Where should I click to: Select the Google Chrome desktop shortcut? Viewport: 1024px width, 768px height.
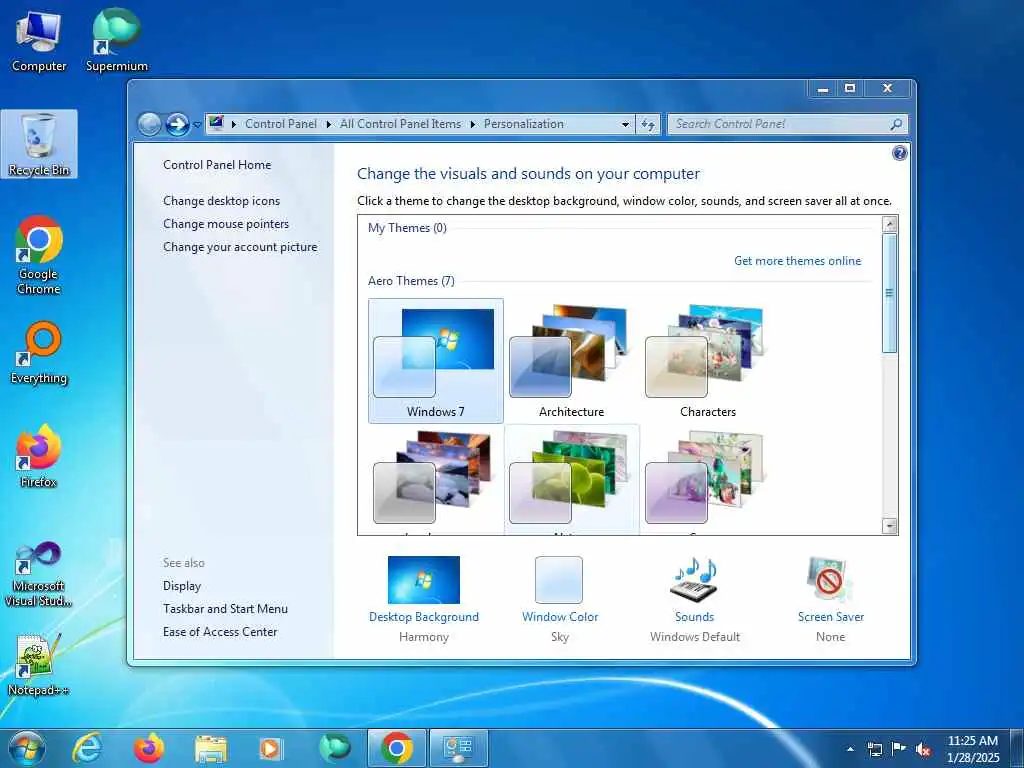[39, 255]
